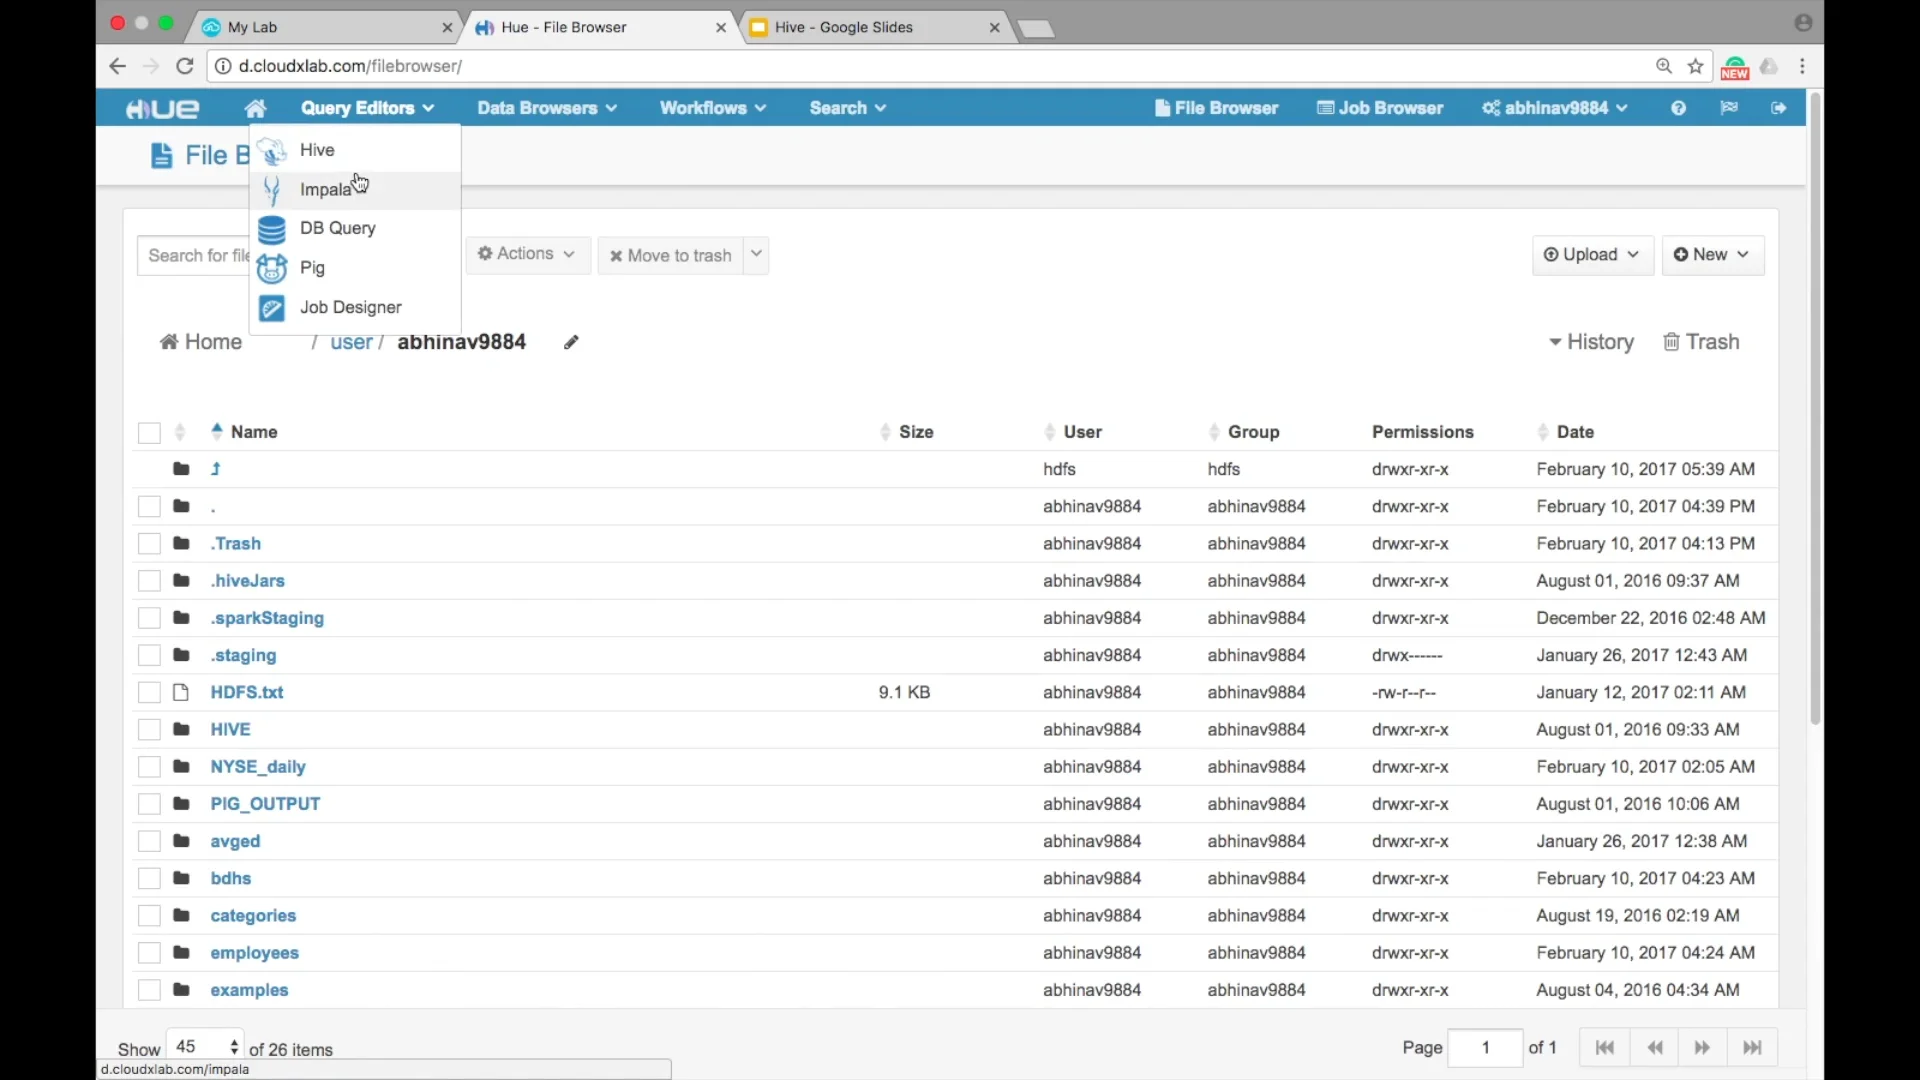The width and height of the screenshot is (1920, 1080).
Task: Bookmark page with star icon
Action: pos(1696,66)
